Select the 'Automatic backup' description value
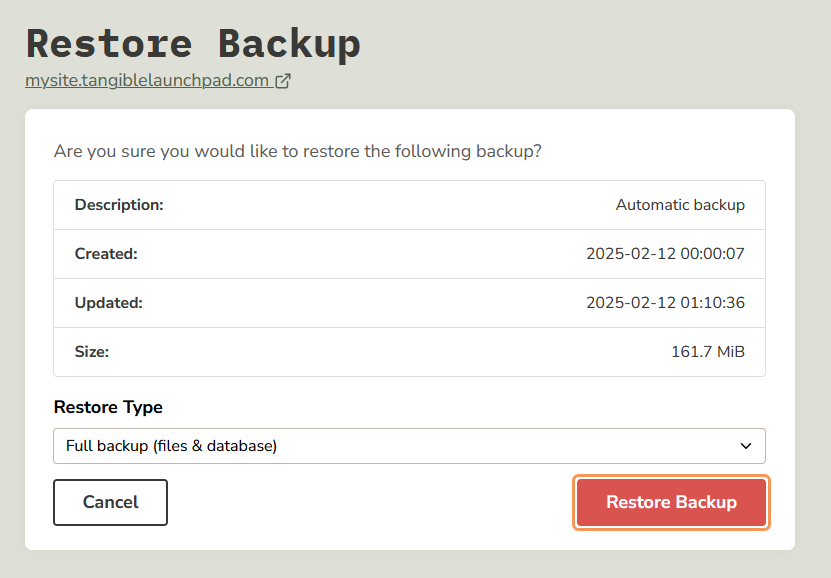831x578 pixels. pos(680,205)
